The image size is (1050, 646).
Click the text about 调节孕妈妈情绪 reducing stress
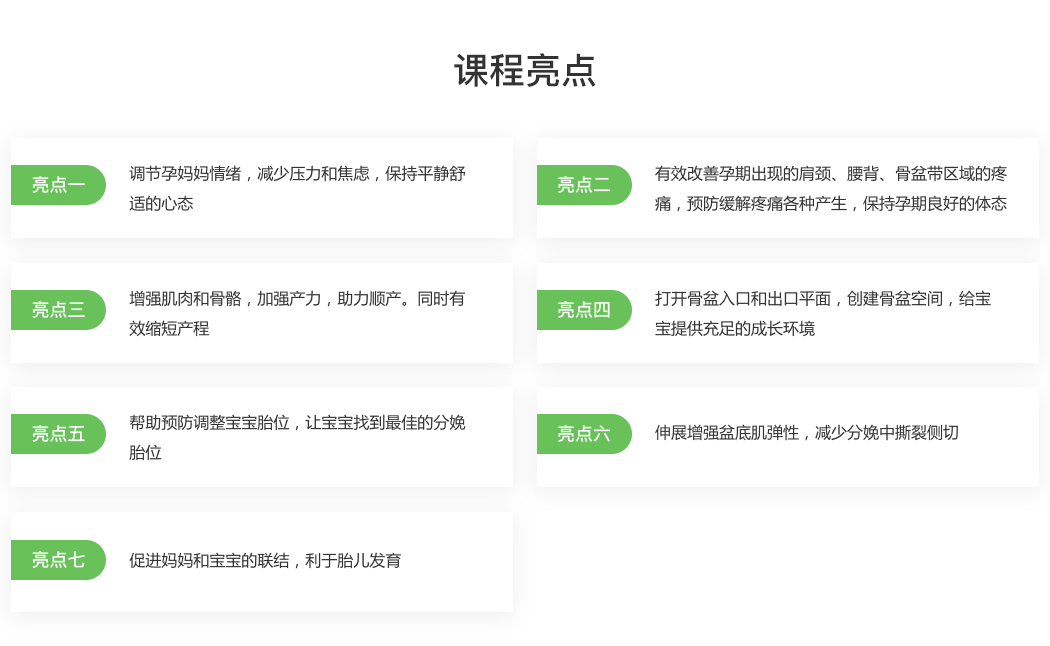click(x=296, y=187)
